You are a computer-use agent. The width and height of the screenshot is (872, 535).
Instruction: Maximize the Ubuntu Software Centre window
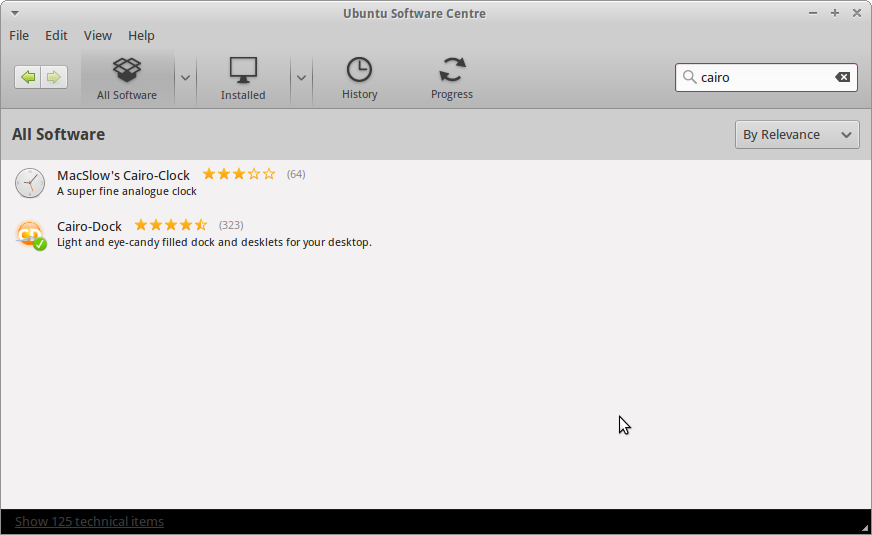[x=835, y=13]
